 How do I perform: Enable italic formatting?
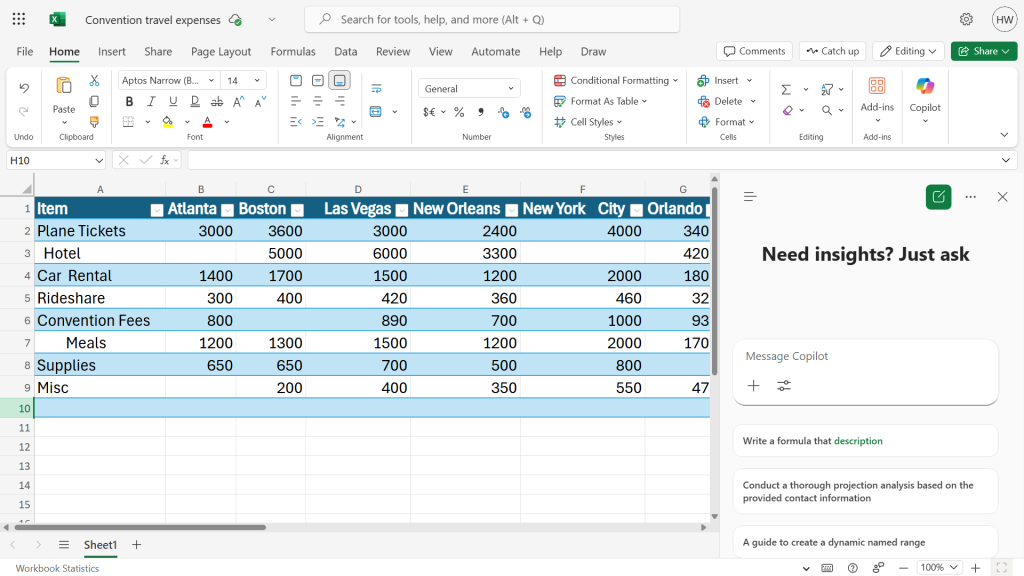coord(151,101)
